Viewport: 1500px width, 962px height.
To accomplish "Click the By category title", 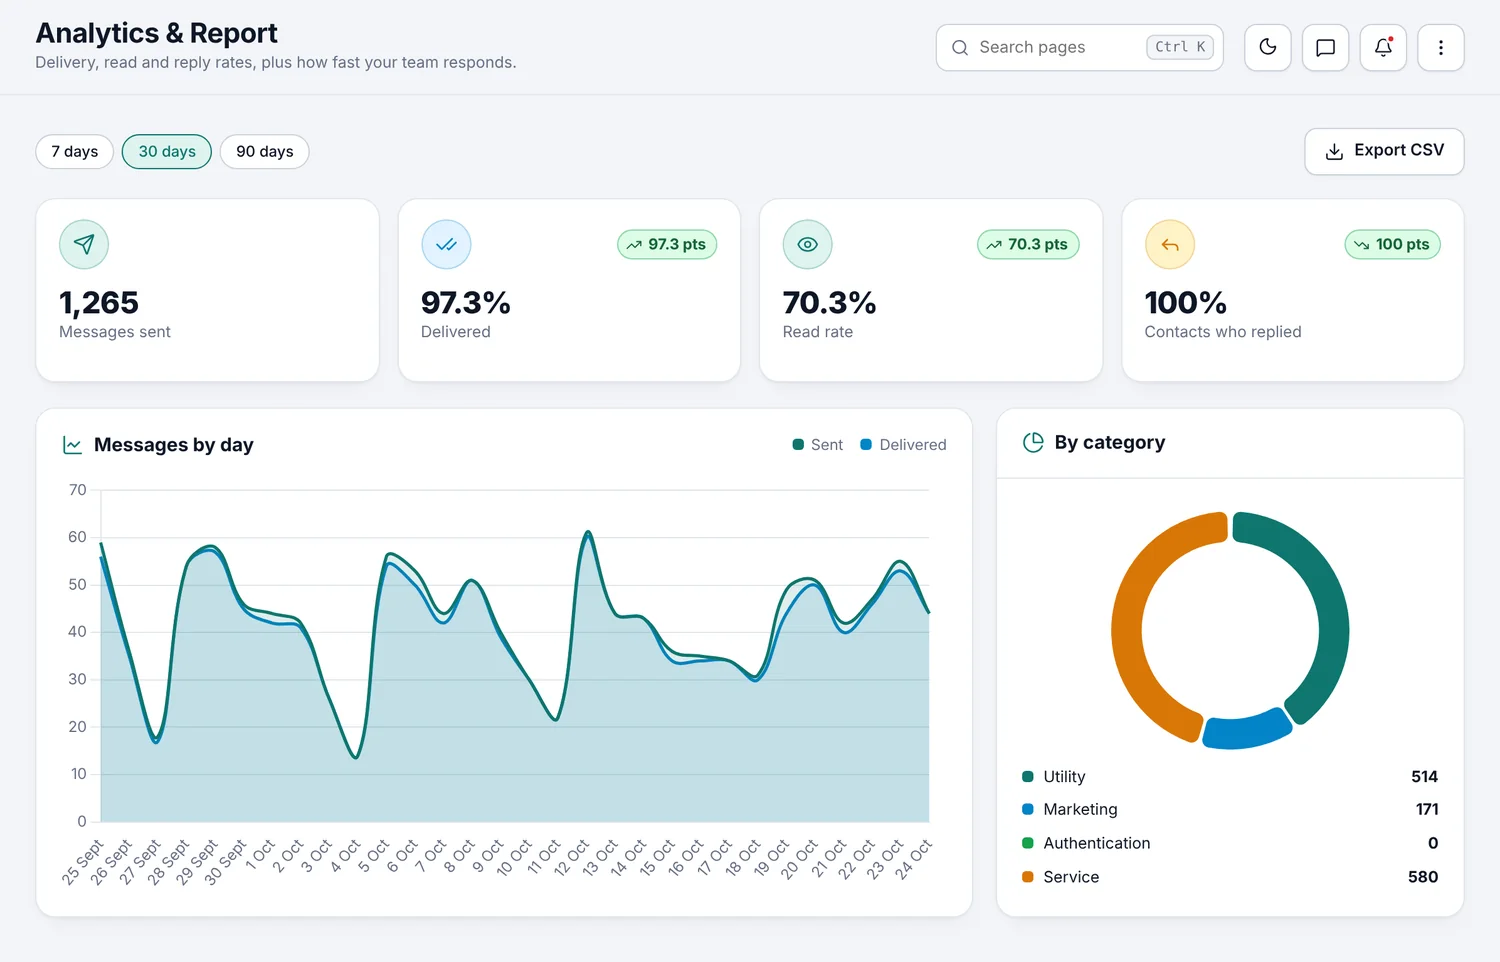I will pos(1110,442).
